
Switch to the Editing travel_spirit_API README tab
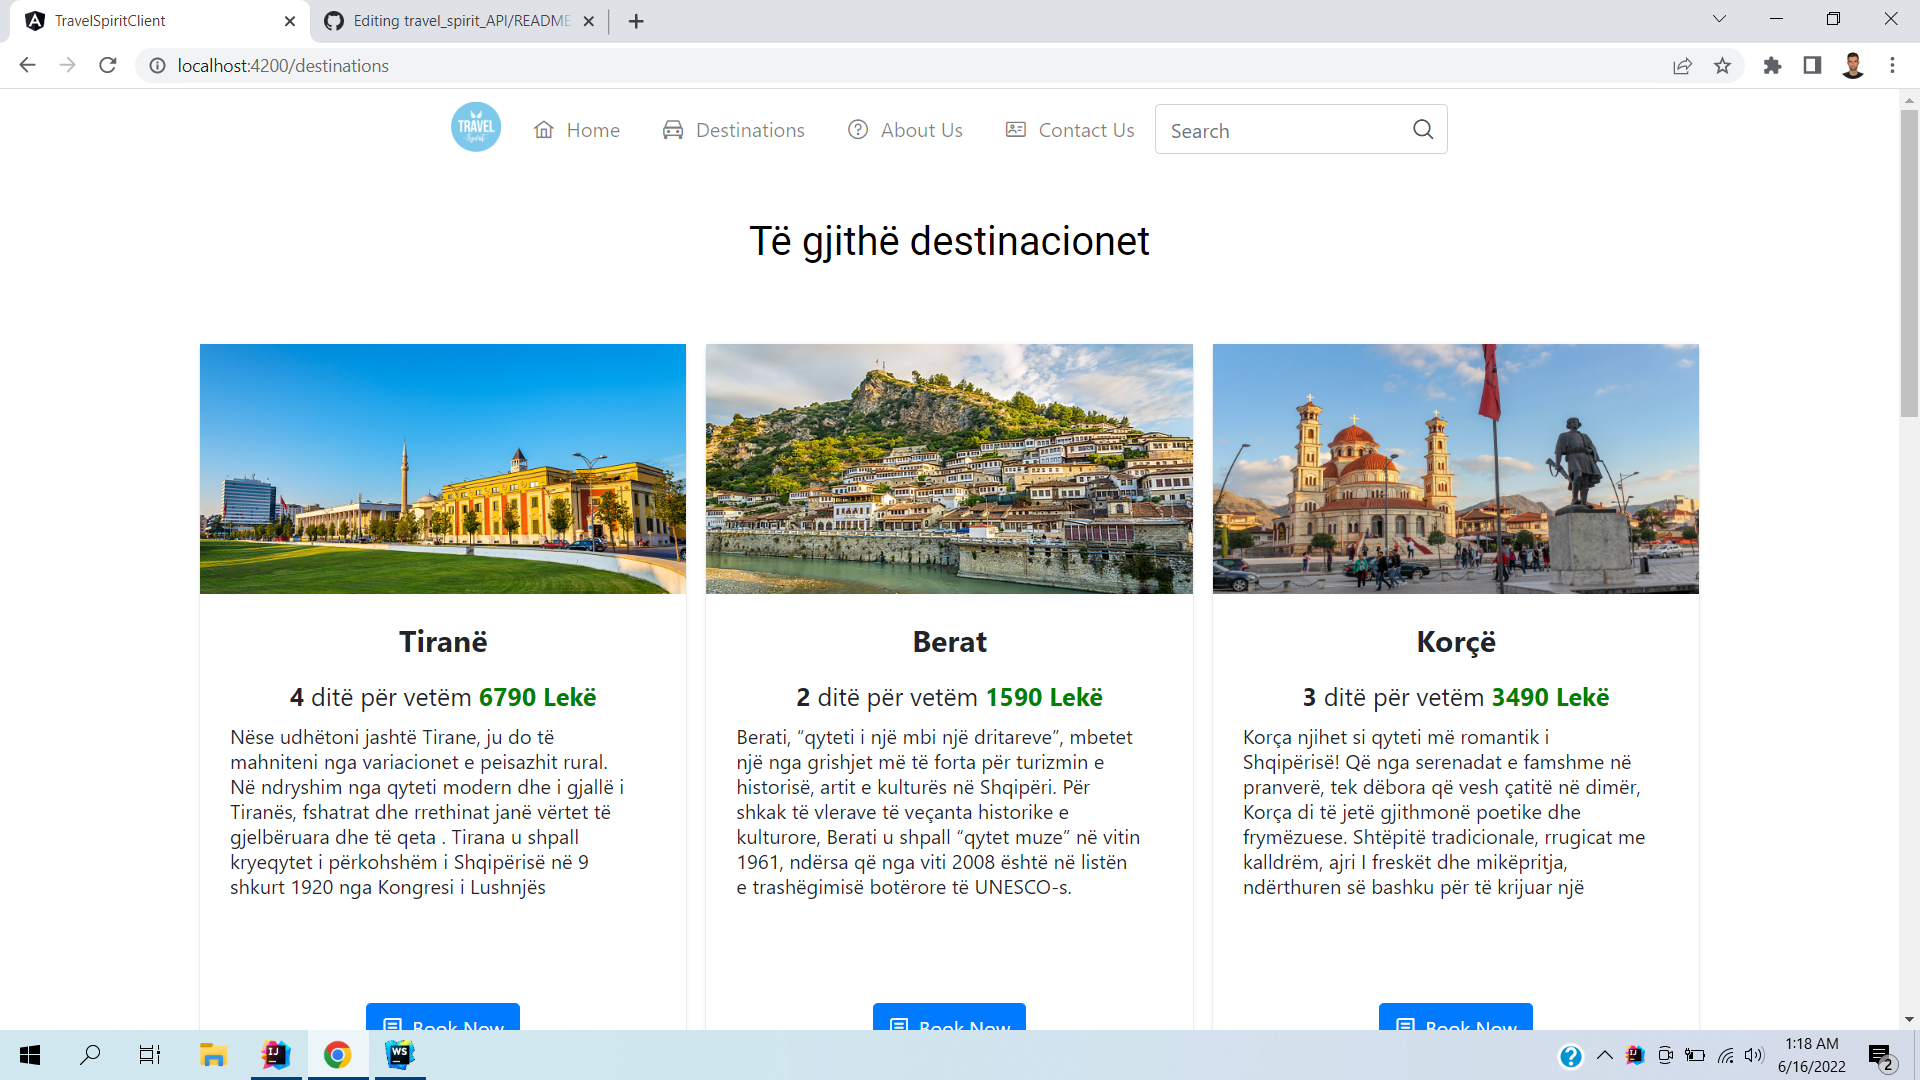click(x=461, y=21)
